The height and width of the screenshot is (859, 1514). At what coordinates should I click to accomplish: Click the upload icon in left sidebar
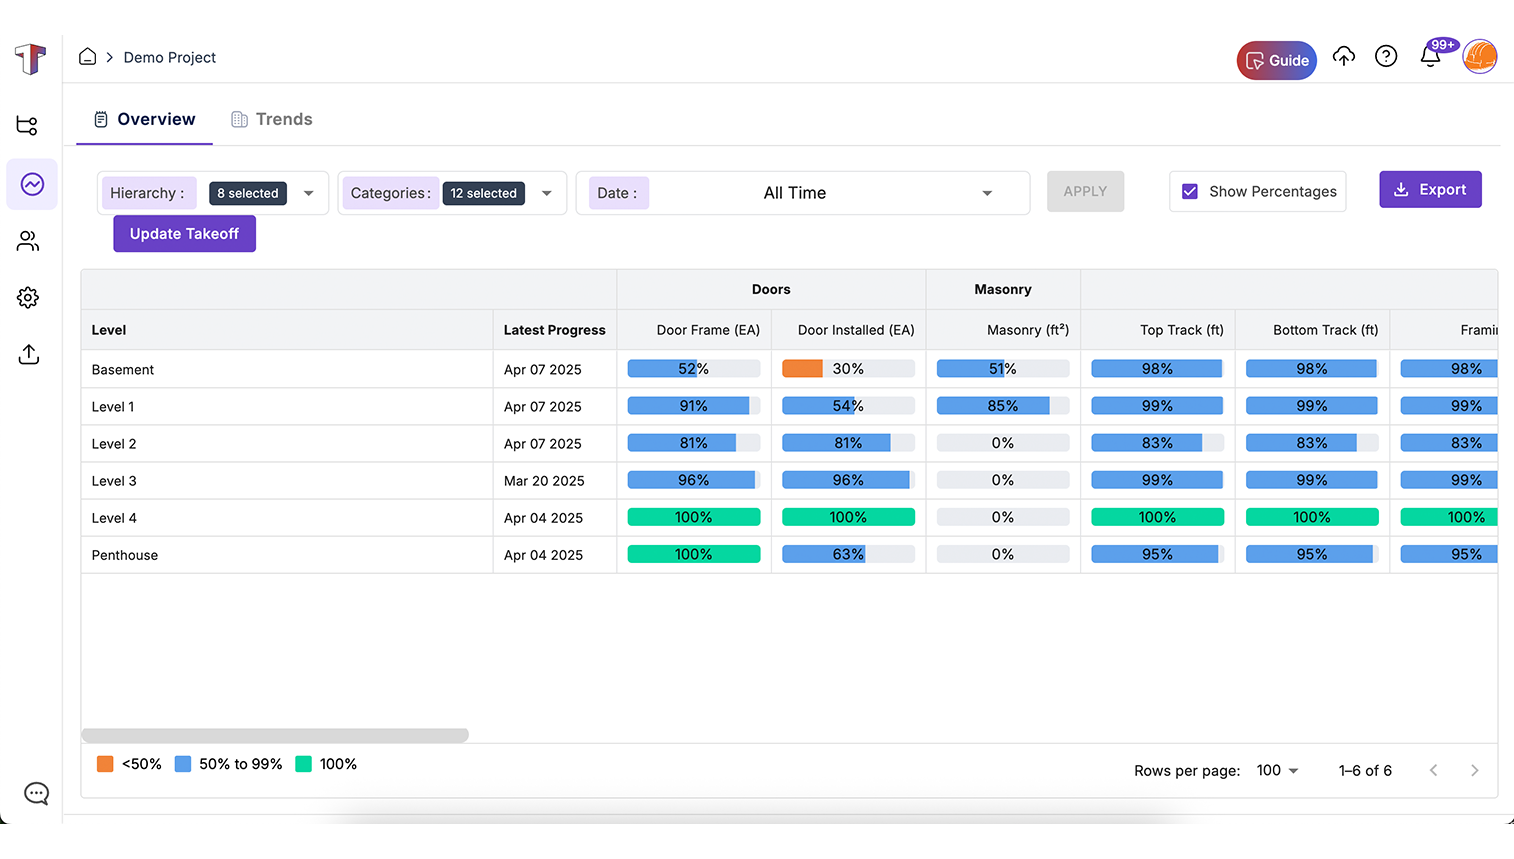pos(28,354)
